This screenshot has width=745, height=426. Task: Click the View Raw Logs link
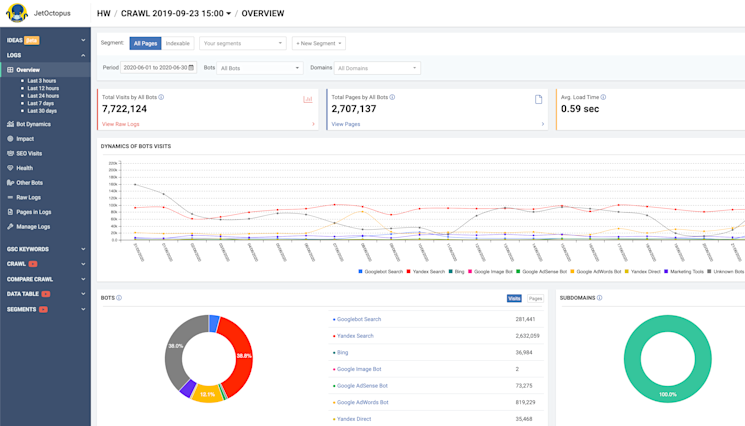(x=122, y=124)
